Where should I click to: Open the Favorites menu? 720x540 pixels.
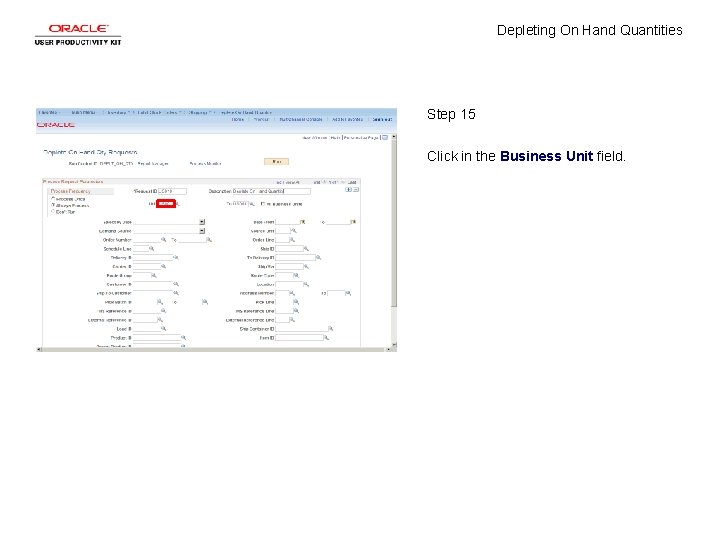(49, 112)
